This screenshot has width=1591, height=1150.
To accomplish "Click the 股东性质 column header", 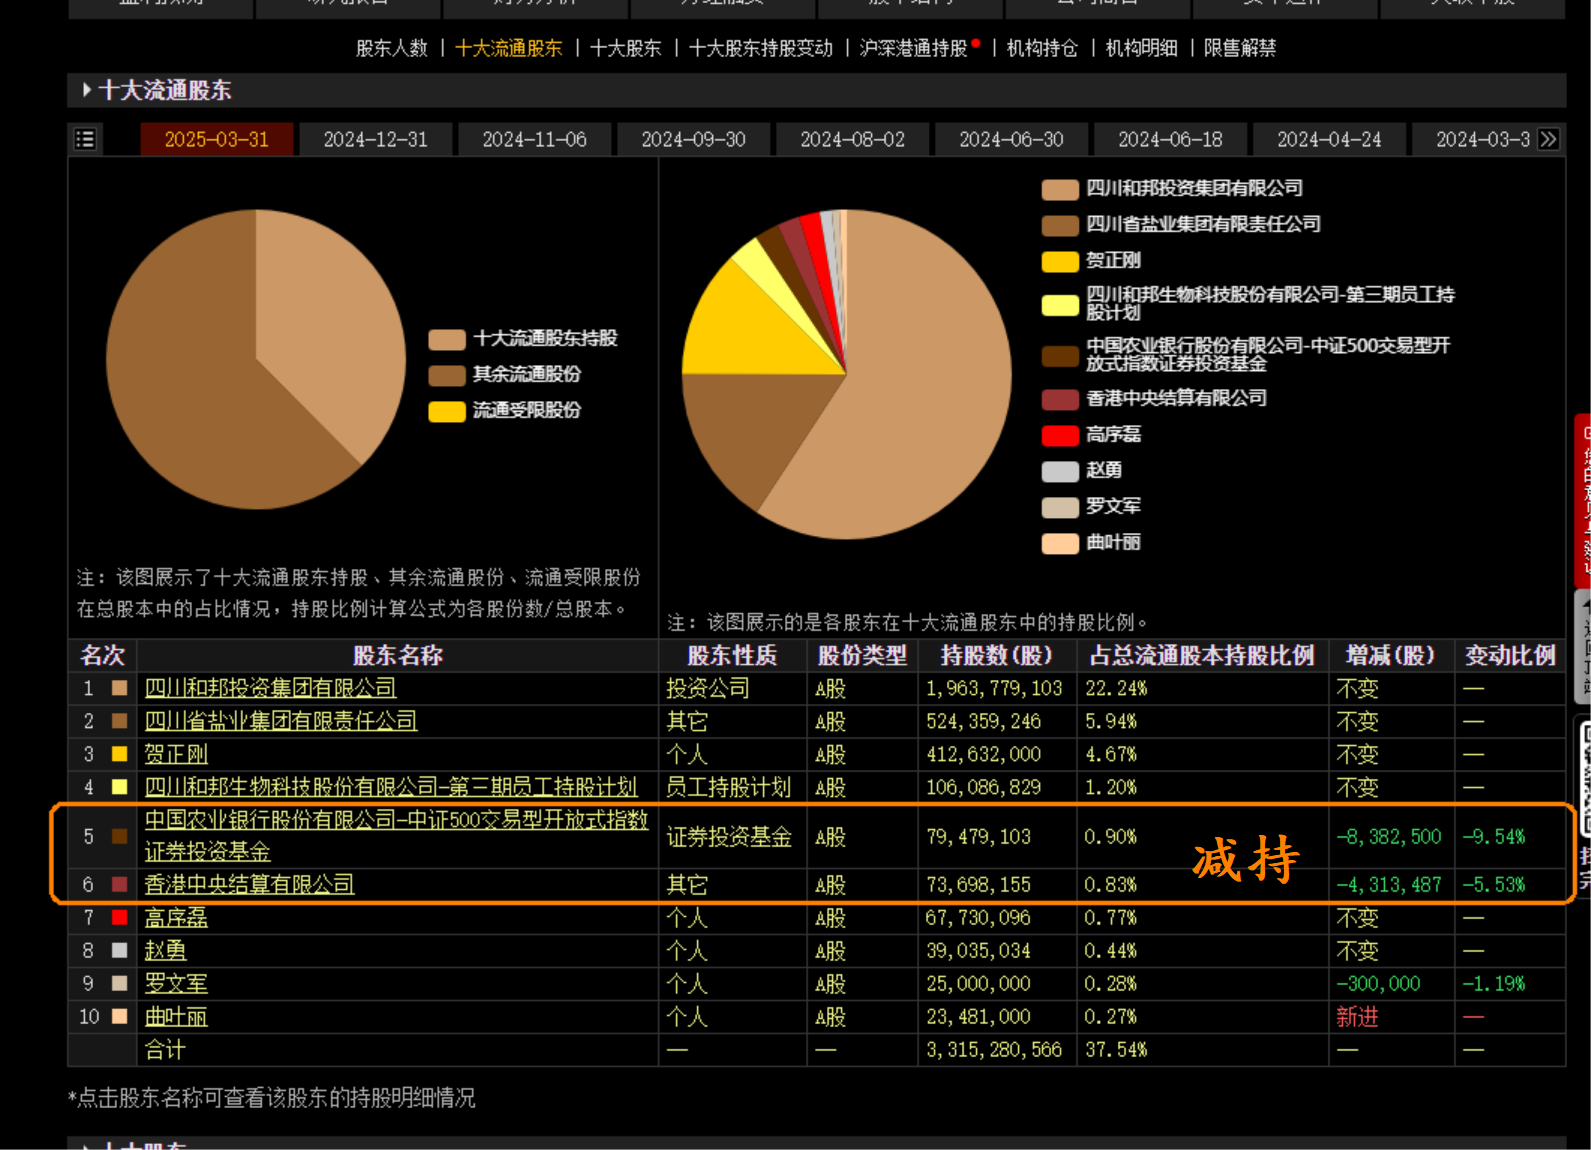I will (732, 655).
